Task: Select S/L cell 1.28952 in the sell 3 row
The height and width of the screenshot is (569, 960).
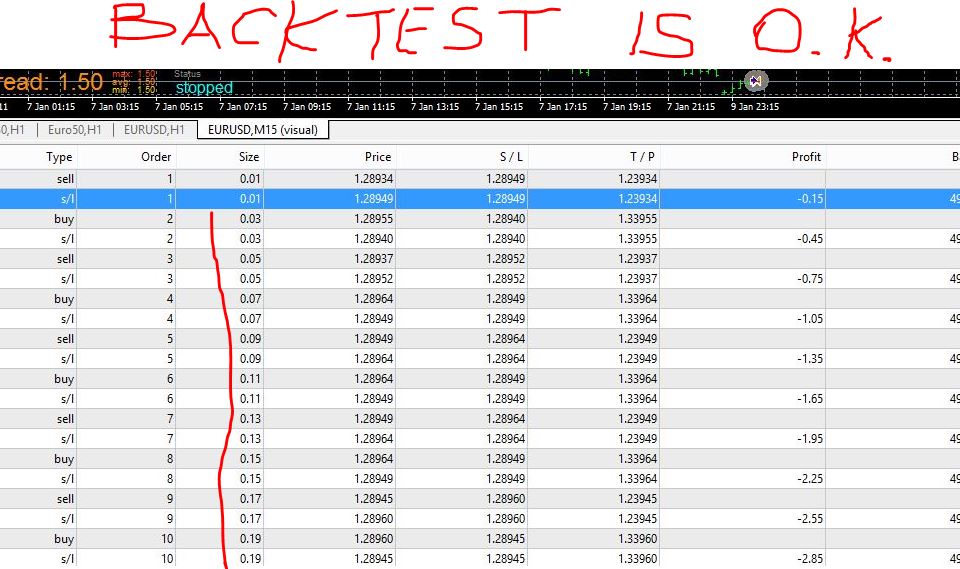Action: pyautogui.click(x=506, y=258)
